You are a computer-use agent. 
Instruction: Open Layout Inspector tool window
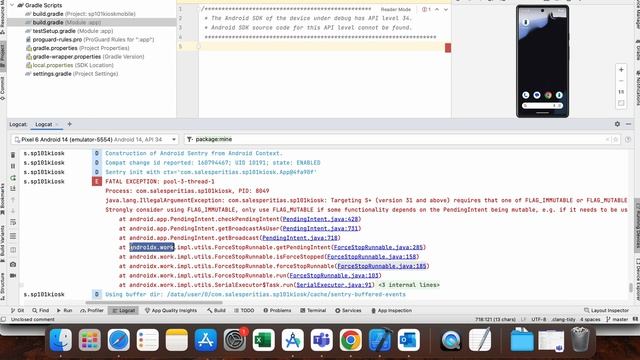(606, 311)
